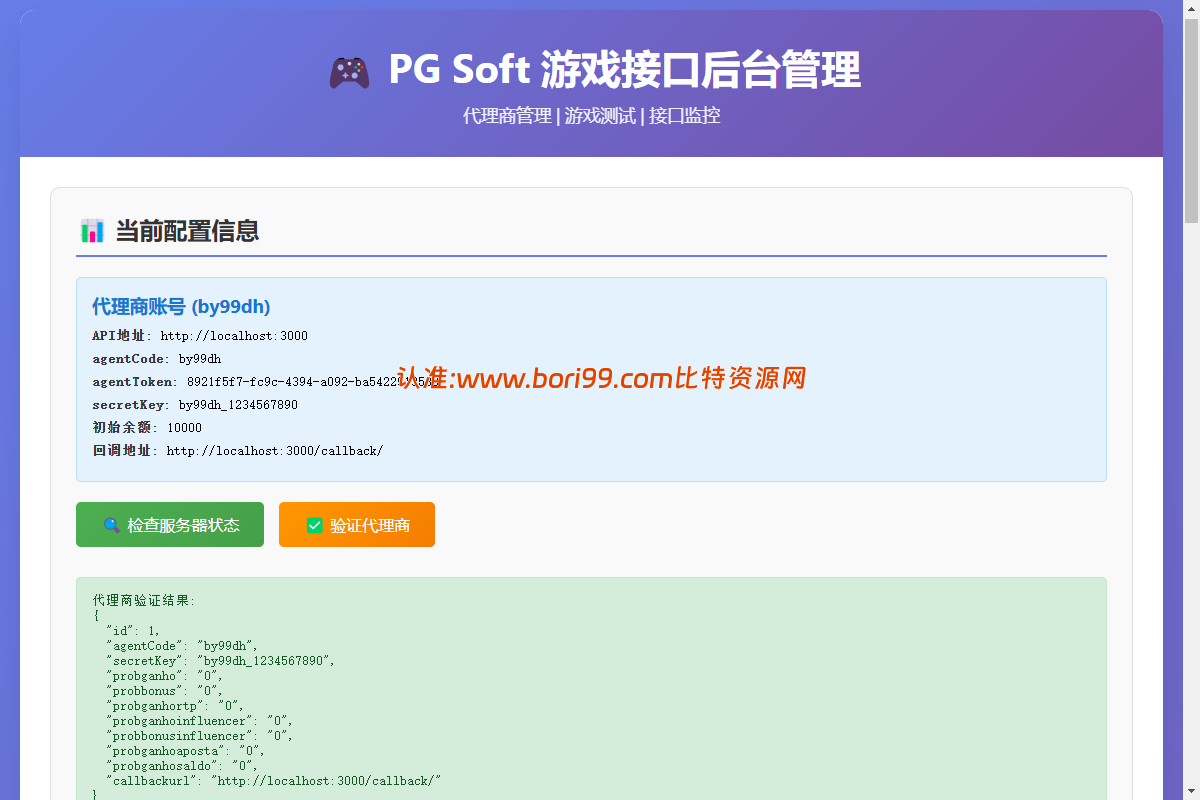Image resolution: width=1200 pixels, height=800 pixels.
Task: Click the checkmark icon in 验证代理商 button
Action: tap(315, 525)
